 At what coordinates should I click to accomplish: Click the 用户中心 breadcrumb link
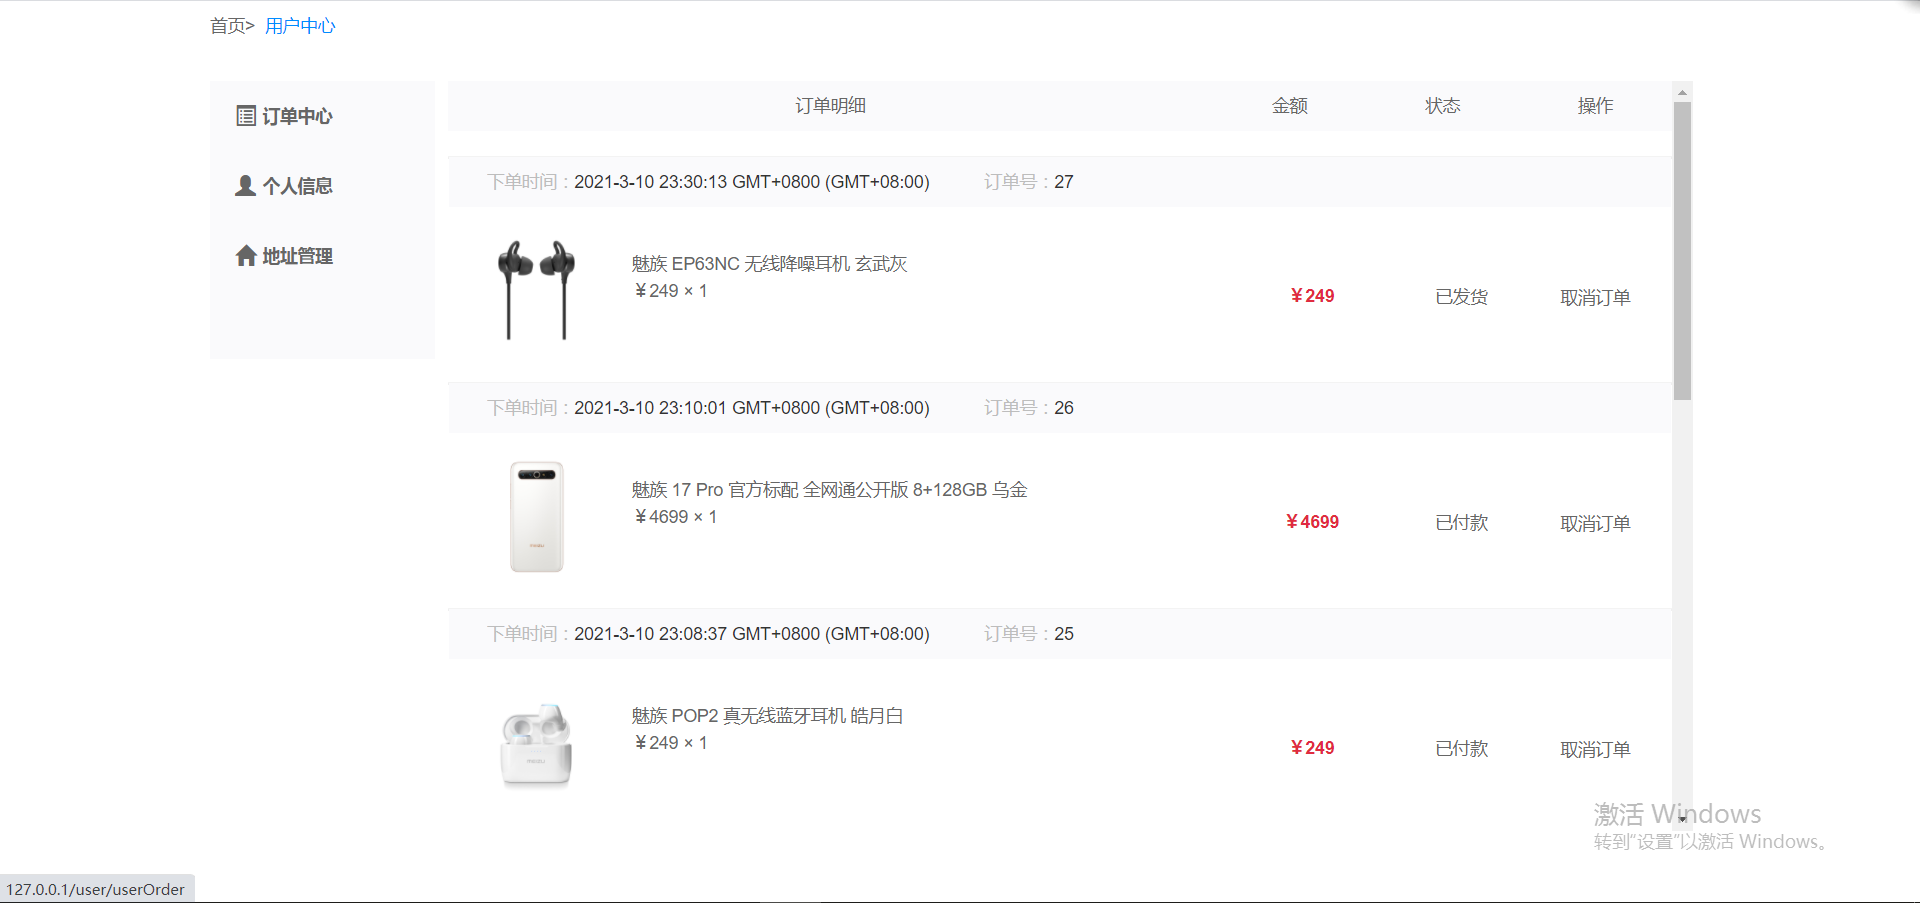click(x=300, y=26)
